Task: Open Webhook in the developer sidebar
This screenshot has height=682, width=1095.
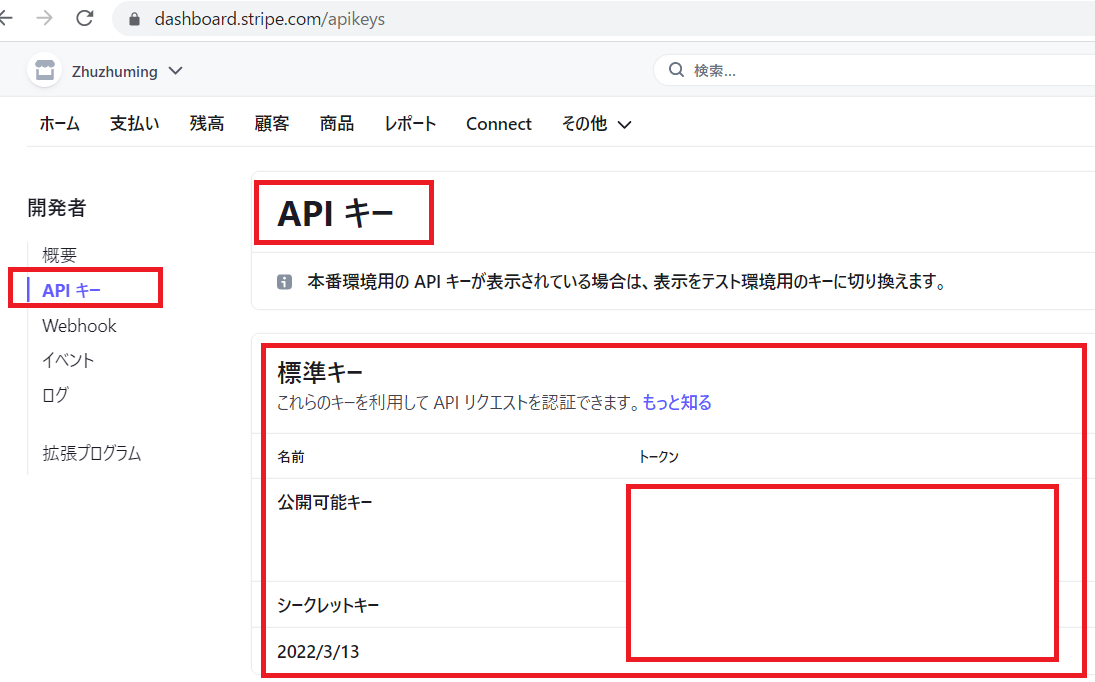Action: pyautogui.click(x=79, y=326)
